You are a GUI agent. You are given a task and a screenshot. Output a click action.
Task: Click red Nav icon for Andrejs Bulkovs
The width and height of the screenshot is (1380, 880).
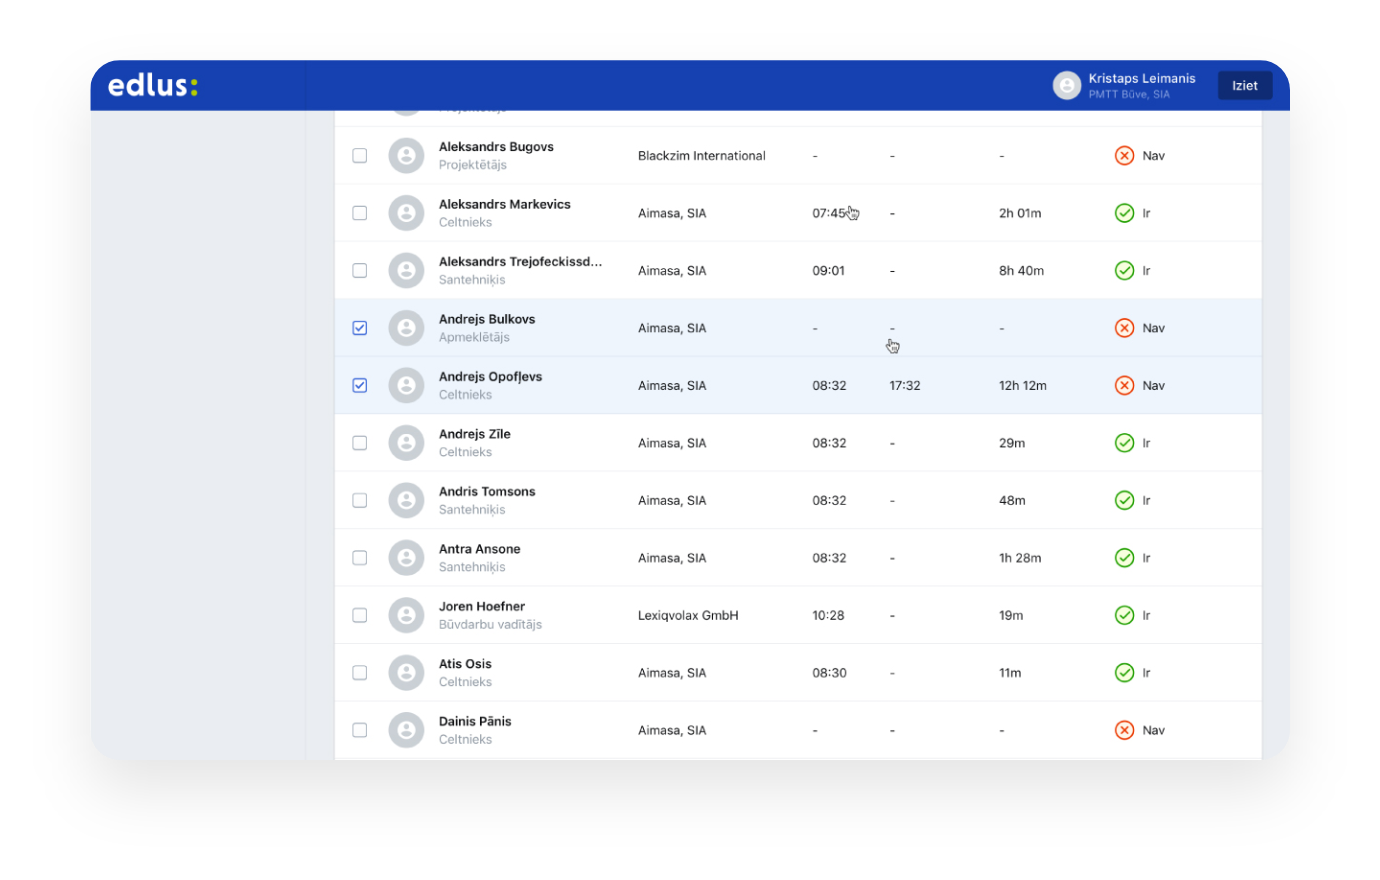[x=1124, y=328]
